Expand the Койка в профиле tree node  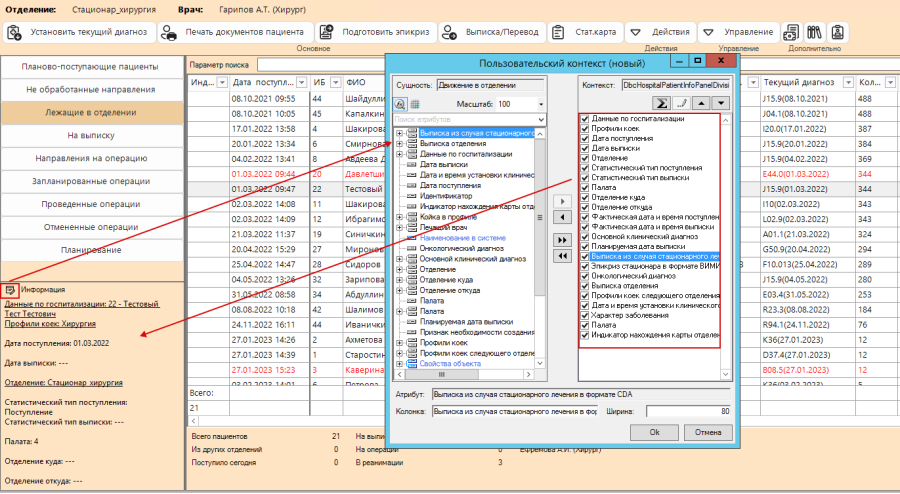tap(399, 217)
